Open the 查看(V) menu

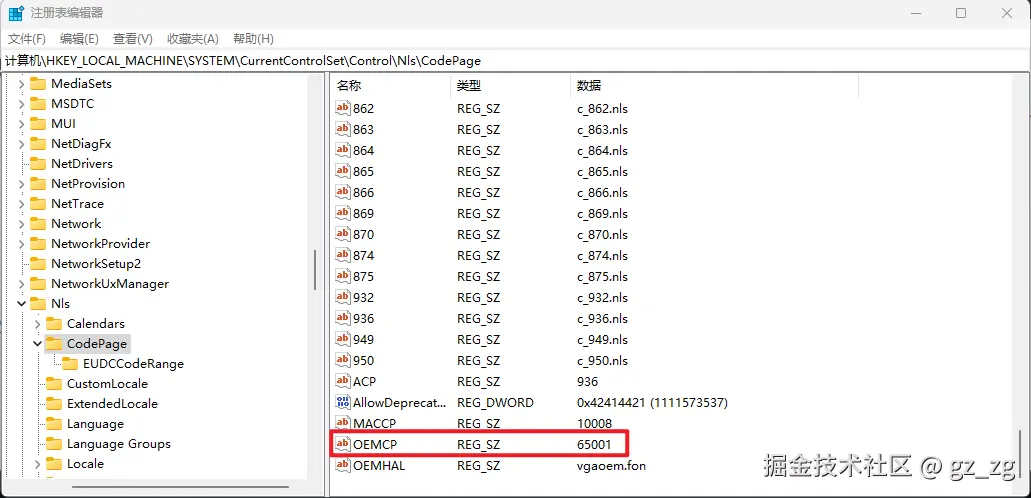133,39
